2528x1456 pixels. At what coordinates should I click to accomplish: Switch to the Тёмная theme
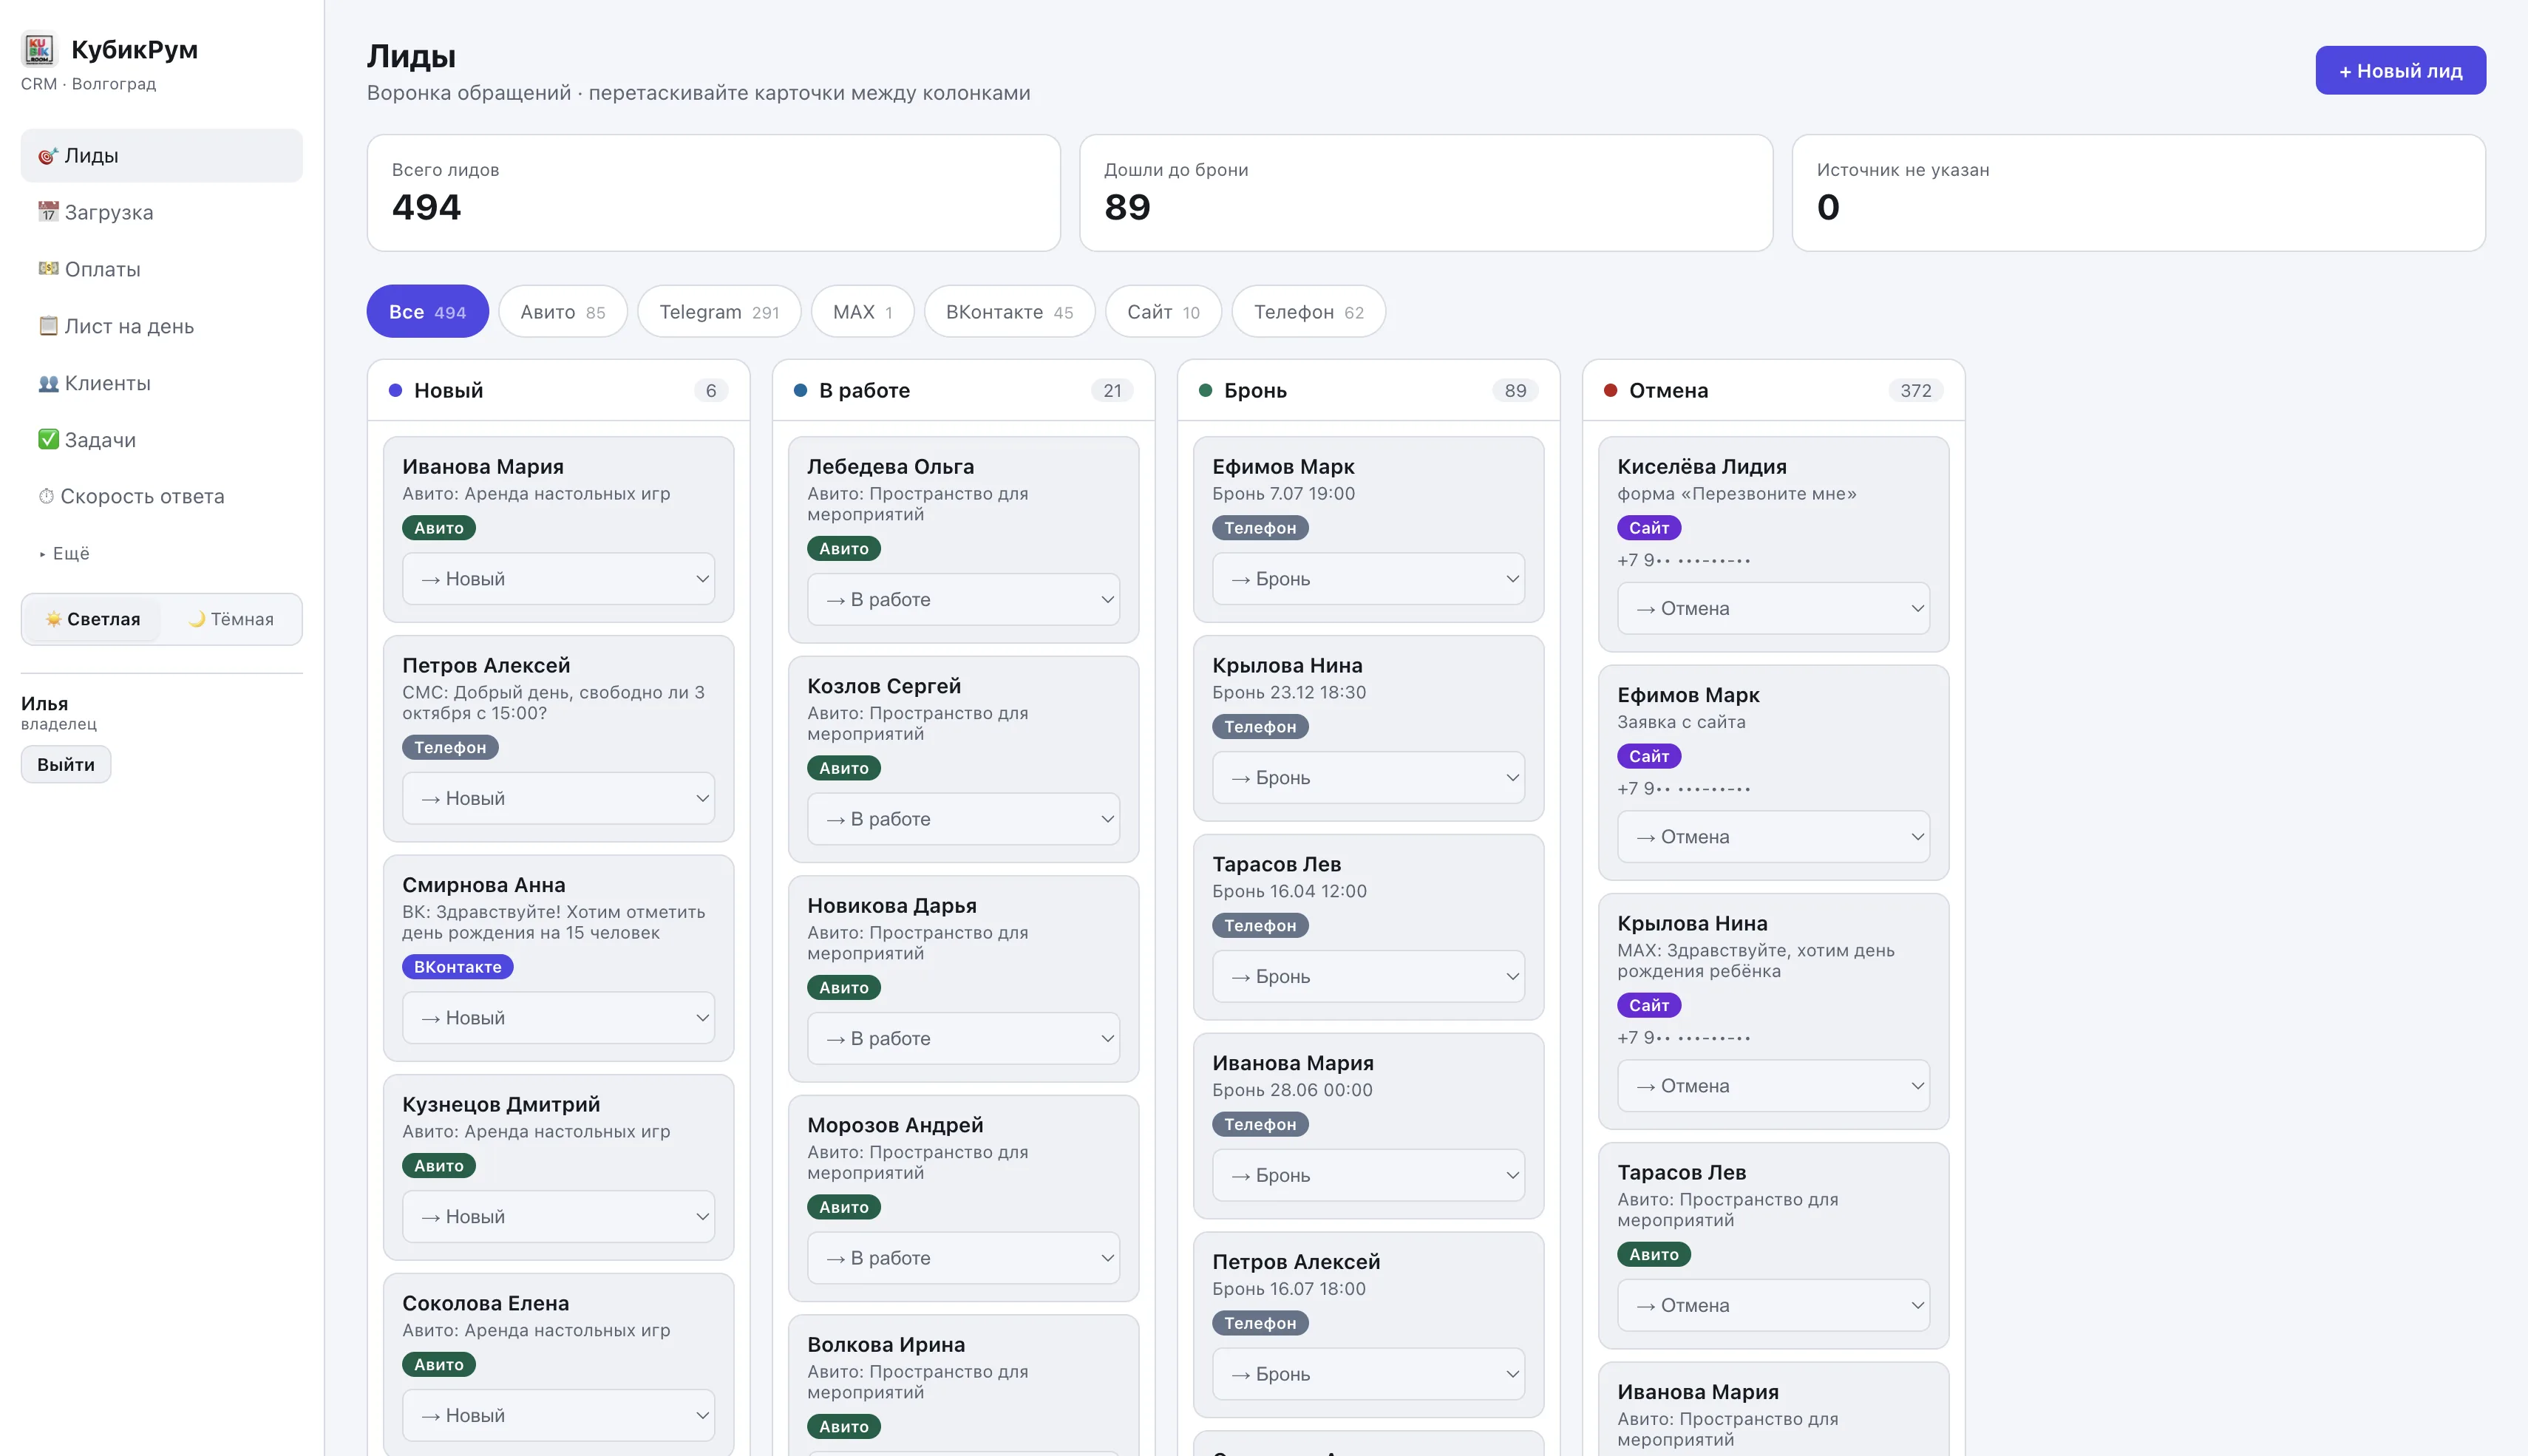click(231, 619)
